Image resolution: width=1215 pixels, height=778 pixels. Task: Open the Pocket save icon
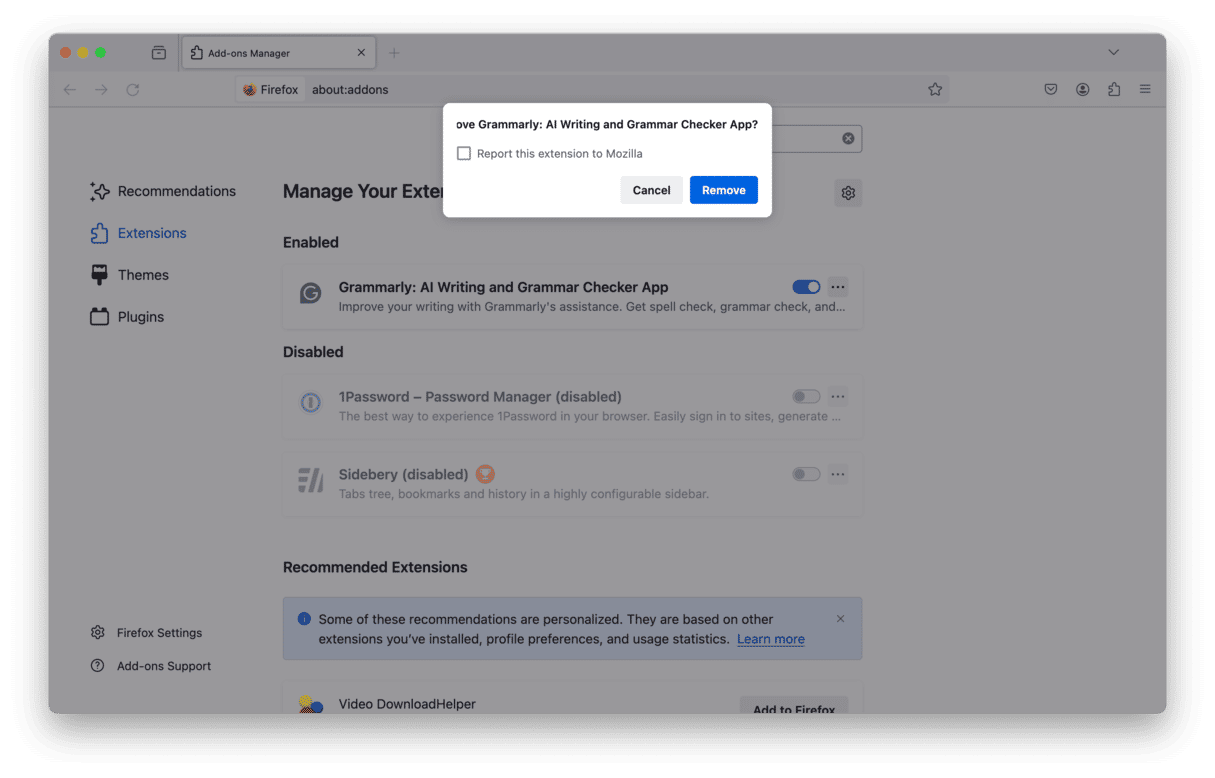[1051, 89]
